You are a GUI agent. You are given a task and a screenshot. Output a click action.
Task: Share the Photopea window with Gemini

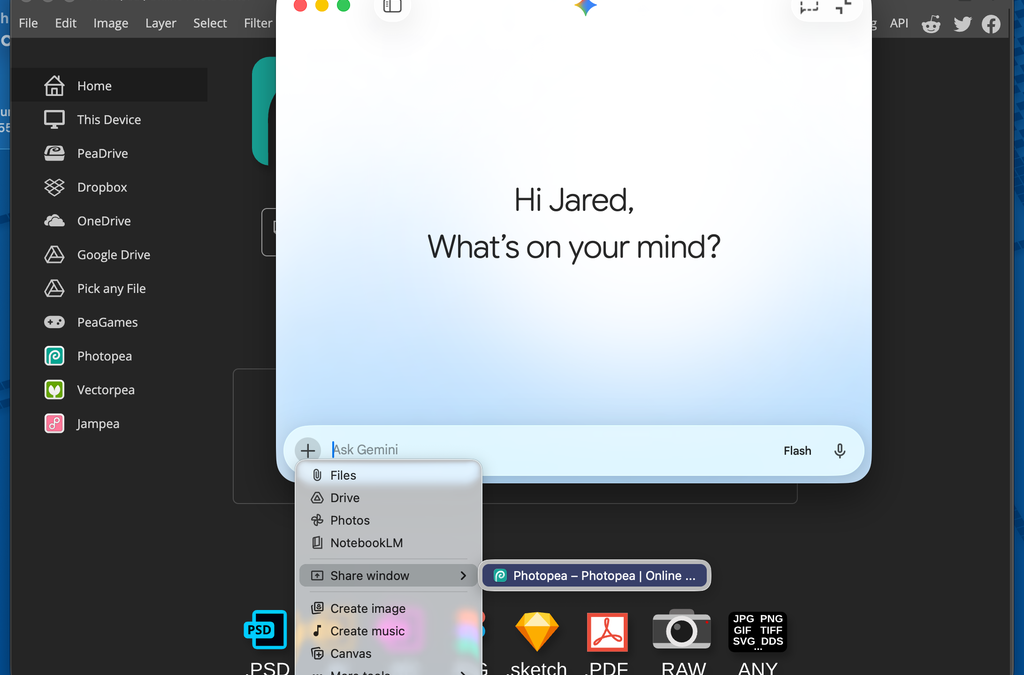point(595,576)
